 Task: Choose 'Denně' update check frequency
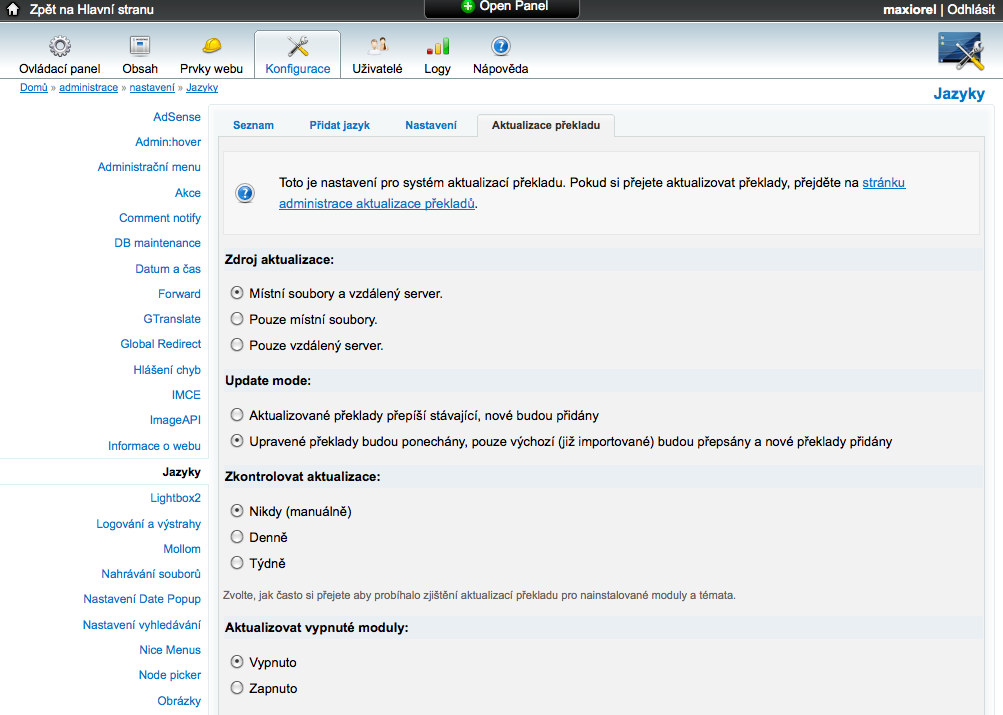237,537
